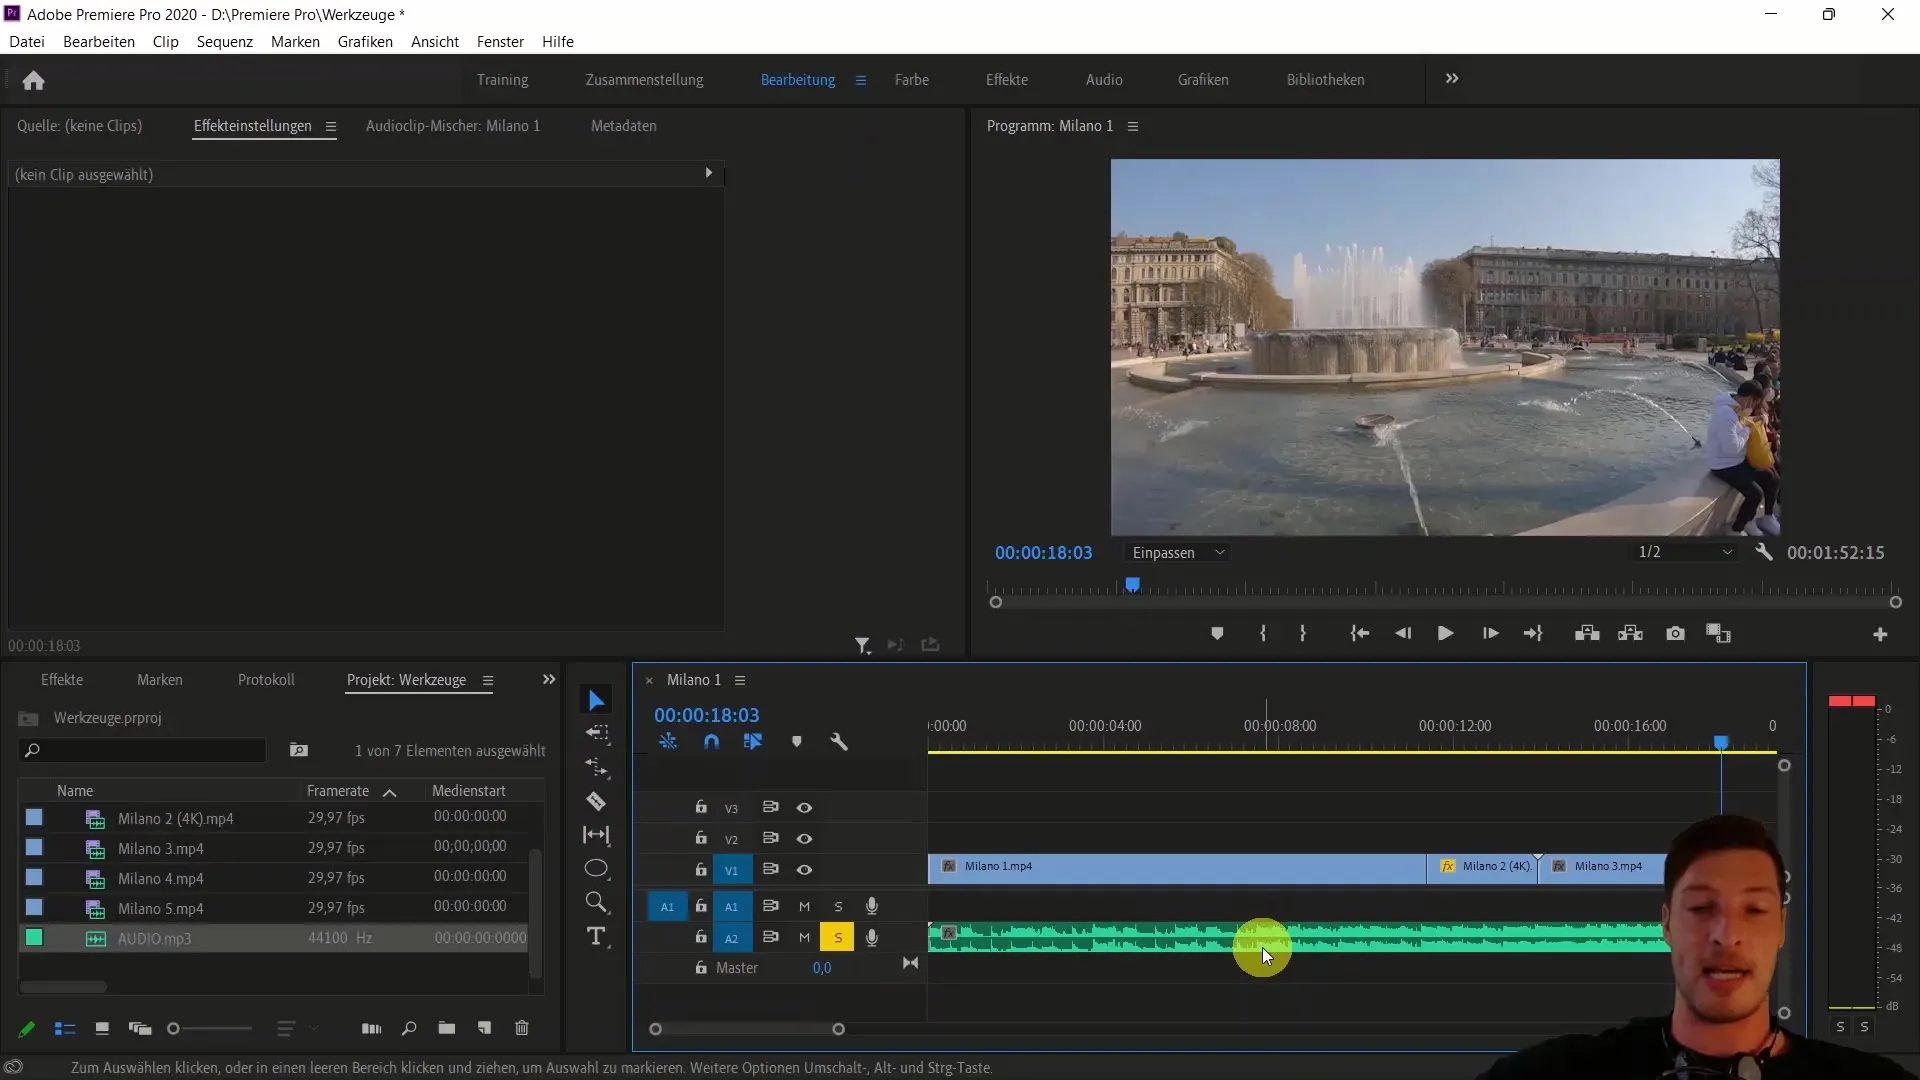Go to In point
Screen dimensions: 1920x1080
pyautogui.click(x=1360, y=633)
